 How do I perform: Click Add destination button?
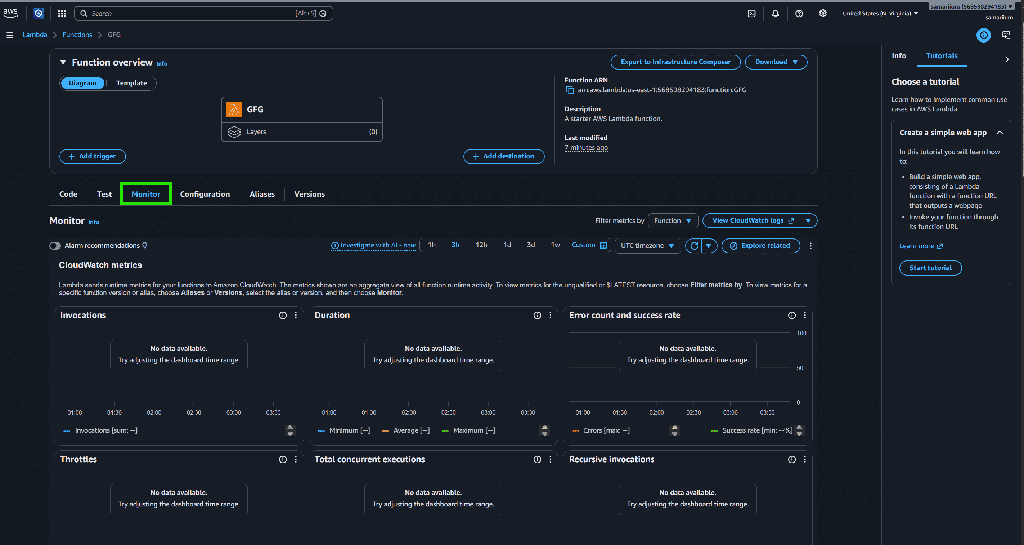pos(504,157)
